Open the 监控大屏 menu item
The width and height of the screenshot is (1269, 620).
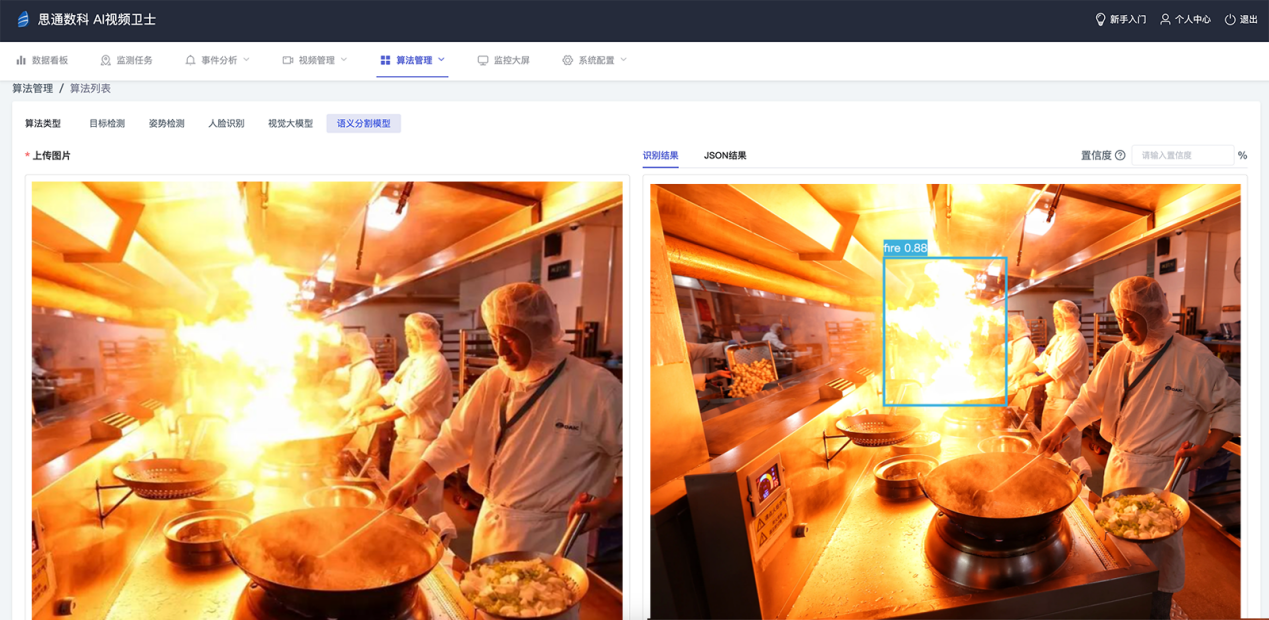point(503,60)
